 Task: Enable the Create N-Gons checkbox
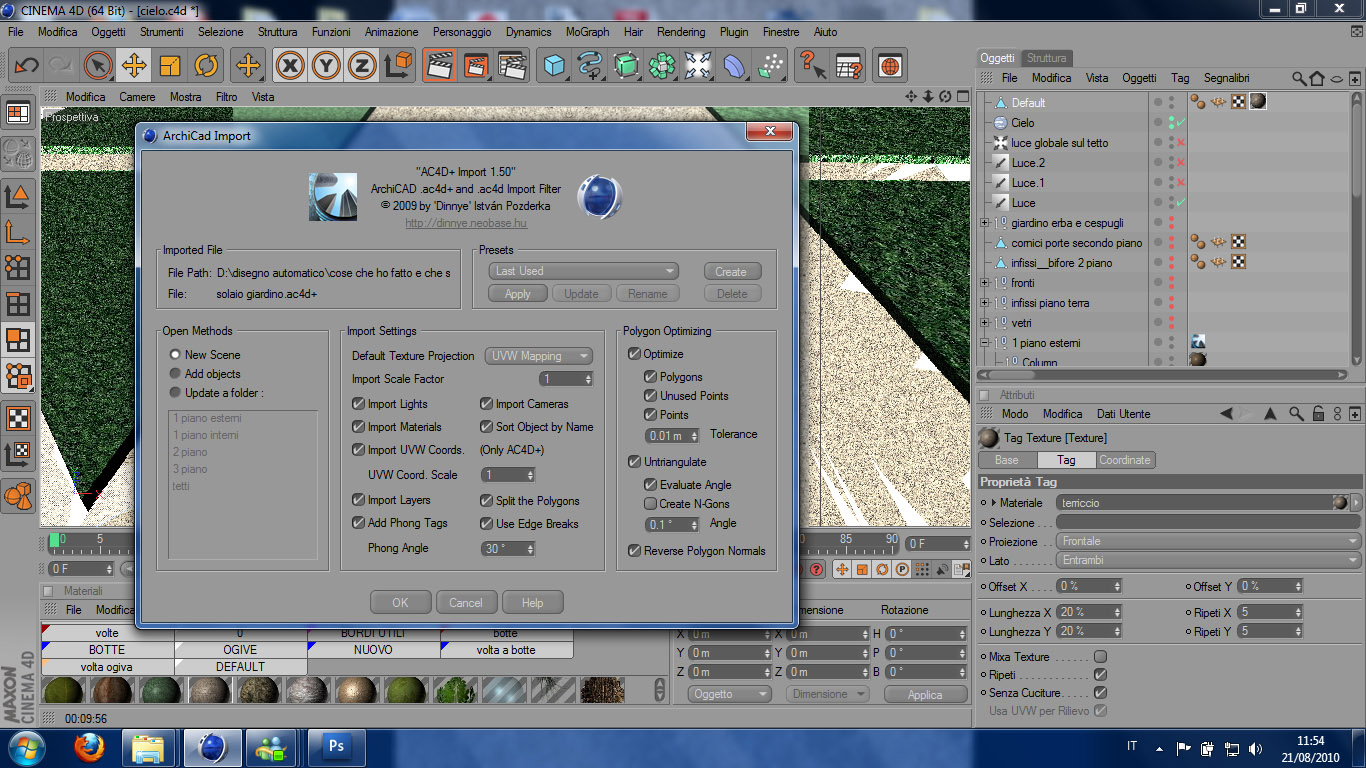click(x=651, y=504)
